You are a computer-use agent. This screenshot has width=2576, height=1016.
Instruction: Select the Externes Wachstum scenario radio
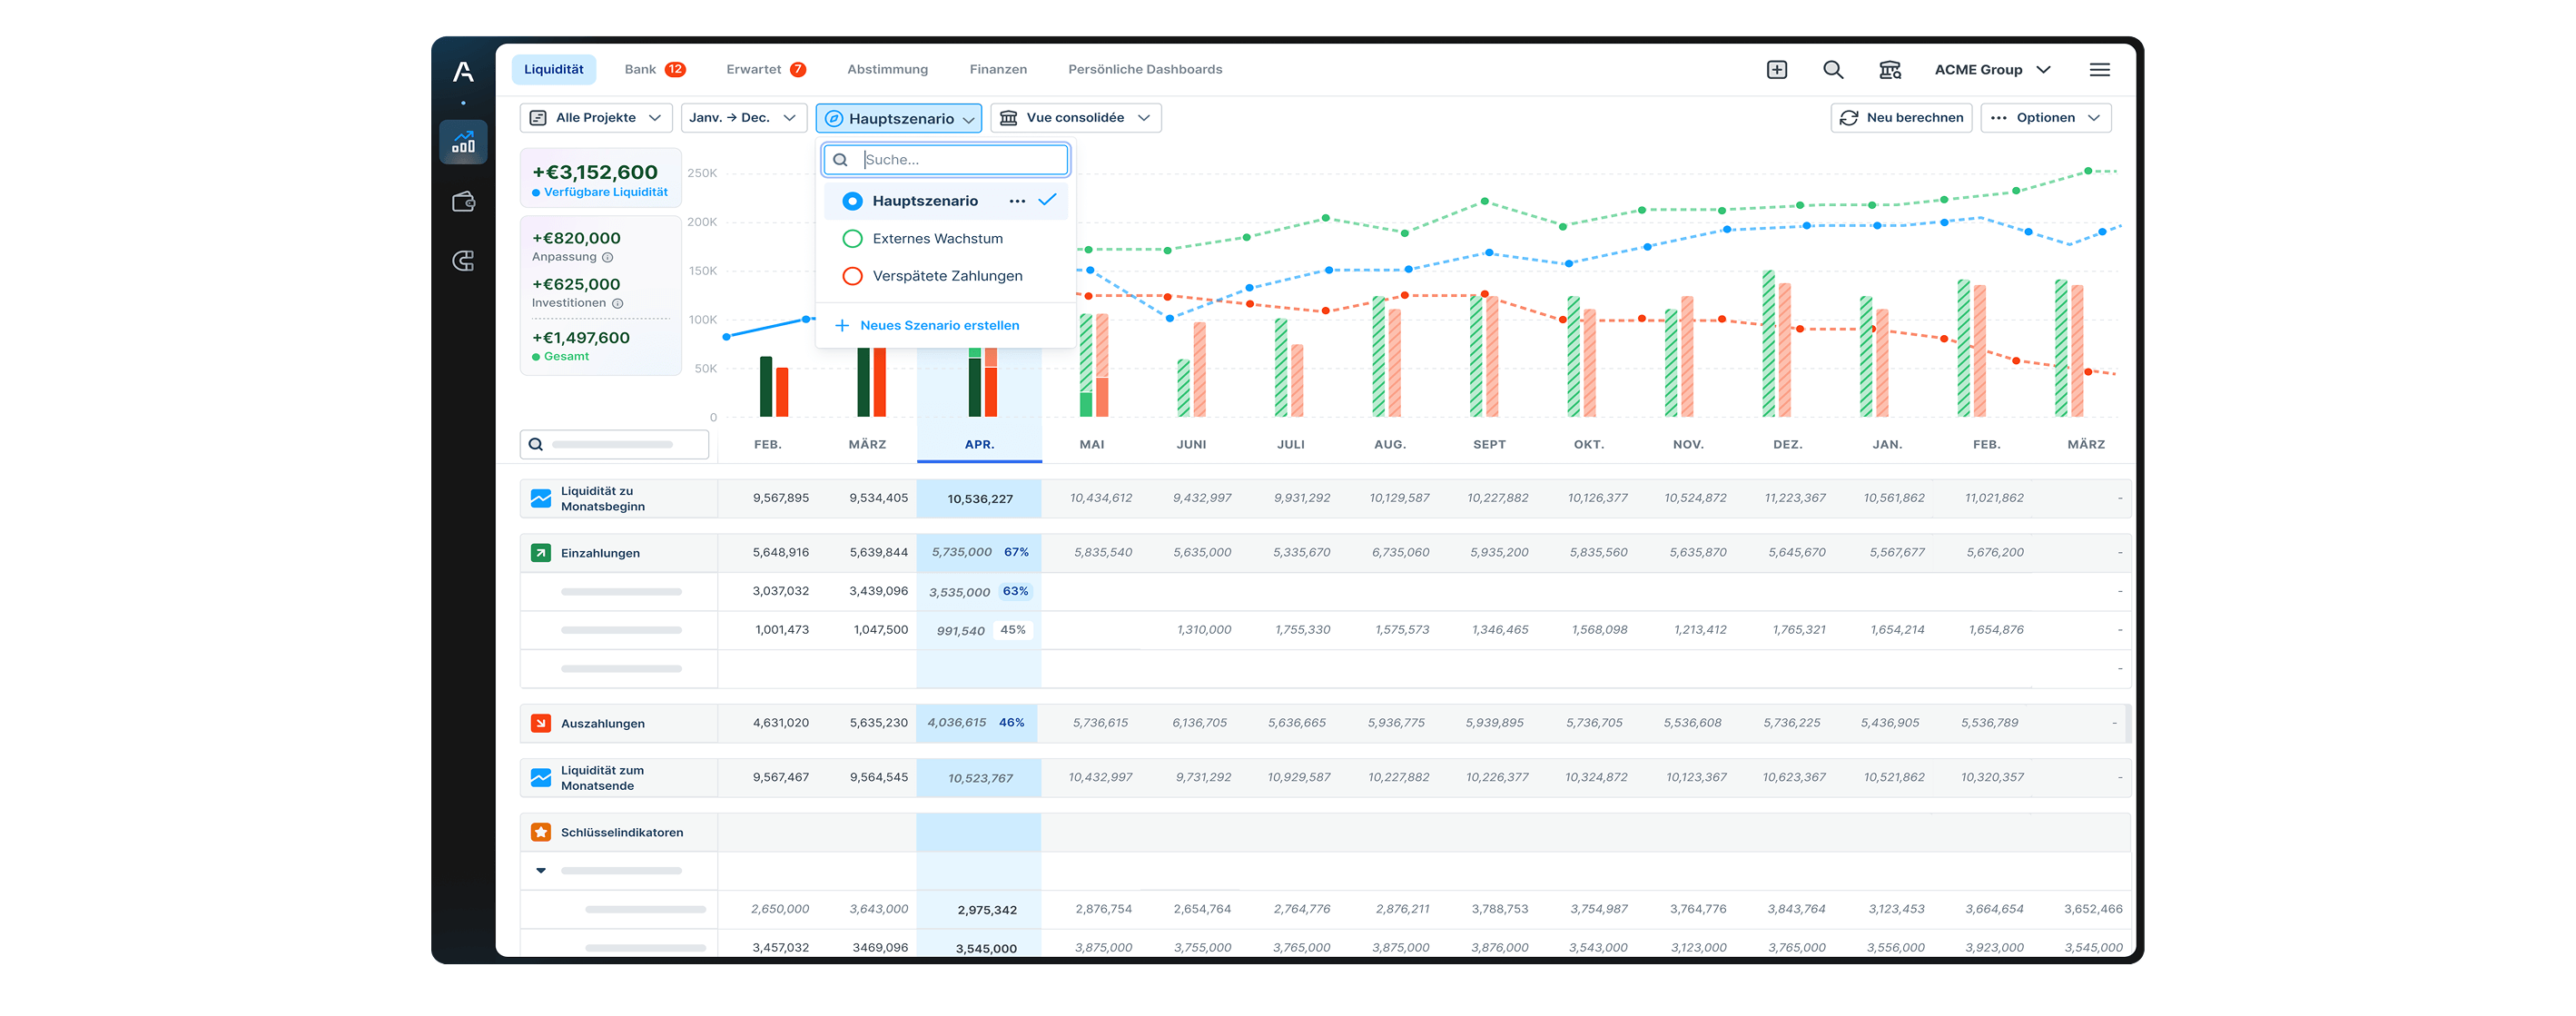[852, 239]
